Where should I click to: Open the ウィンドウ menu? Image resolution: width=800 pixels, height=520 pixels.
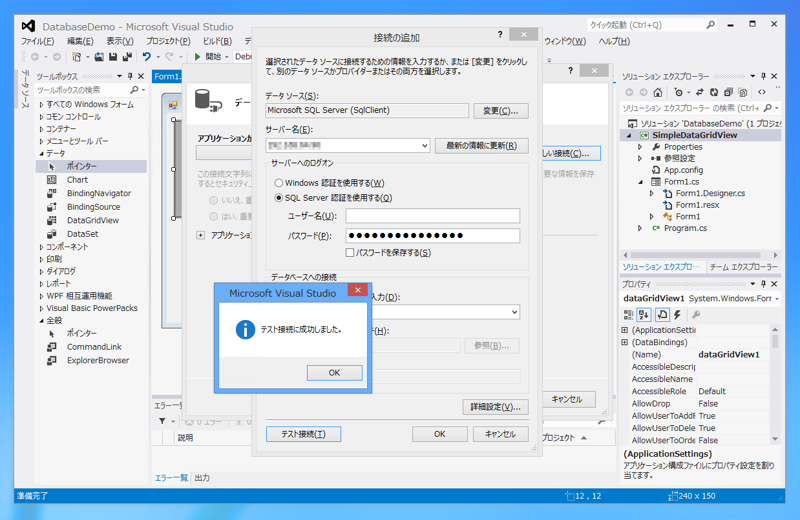(x=565, y=41)
